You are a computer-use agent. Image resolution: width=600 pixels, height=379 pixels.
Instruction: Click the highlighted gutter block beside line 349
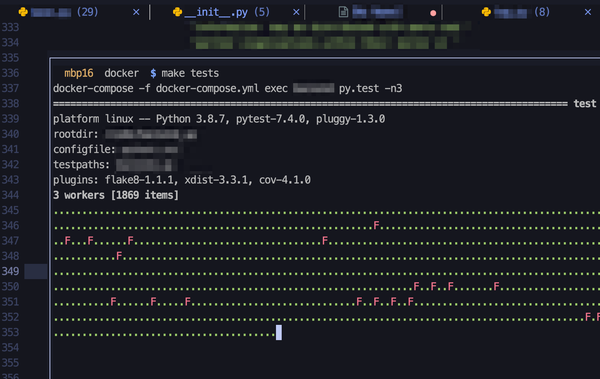(36, 271)
